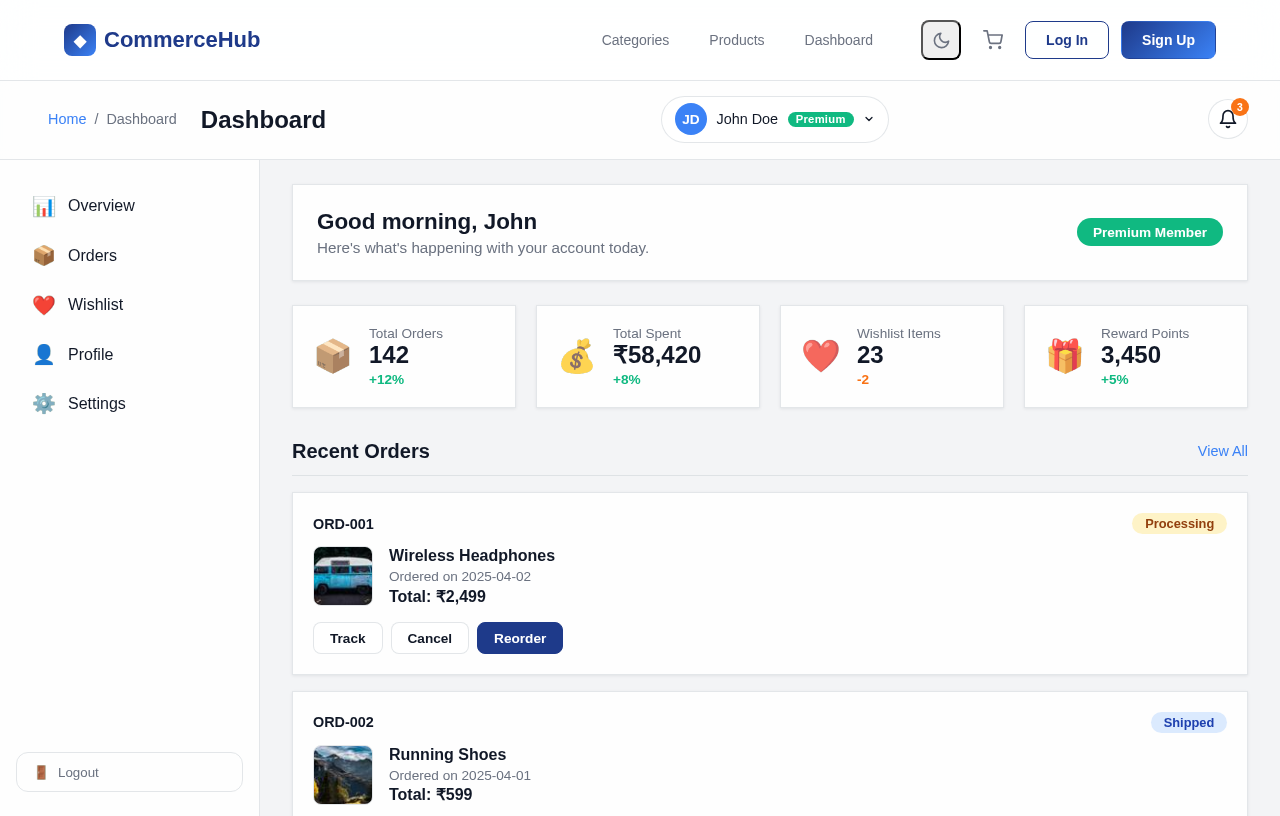Click the CommerceHub brand name
This screenshot has width=1280, height=816.
182,40
